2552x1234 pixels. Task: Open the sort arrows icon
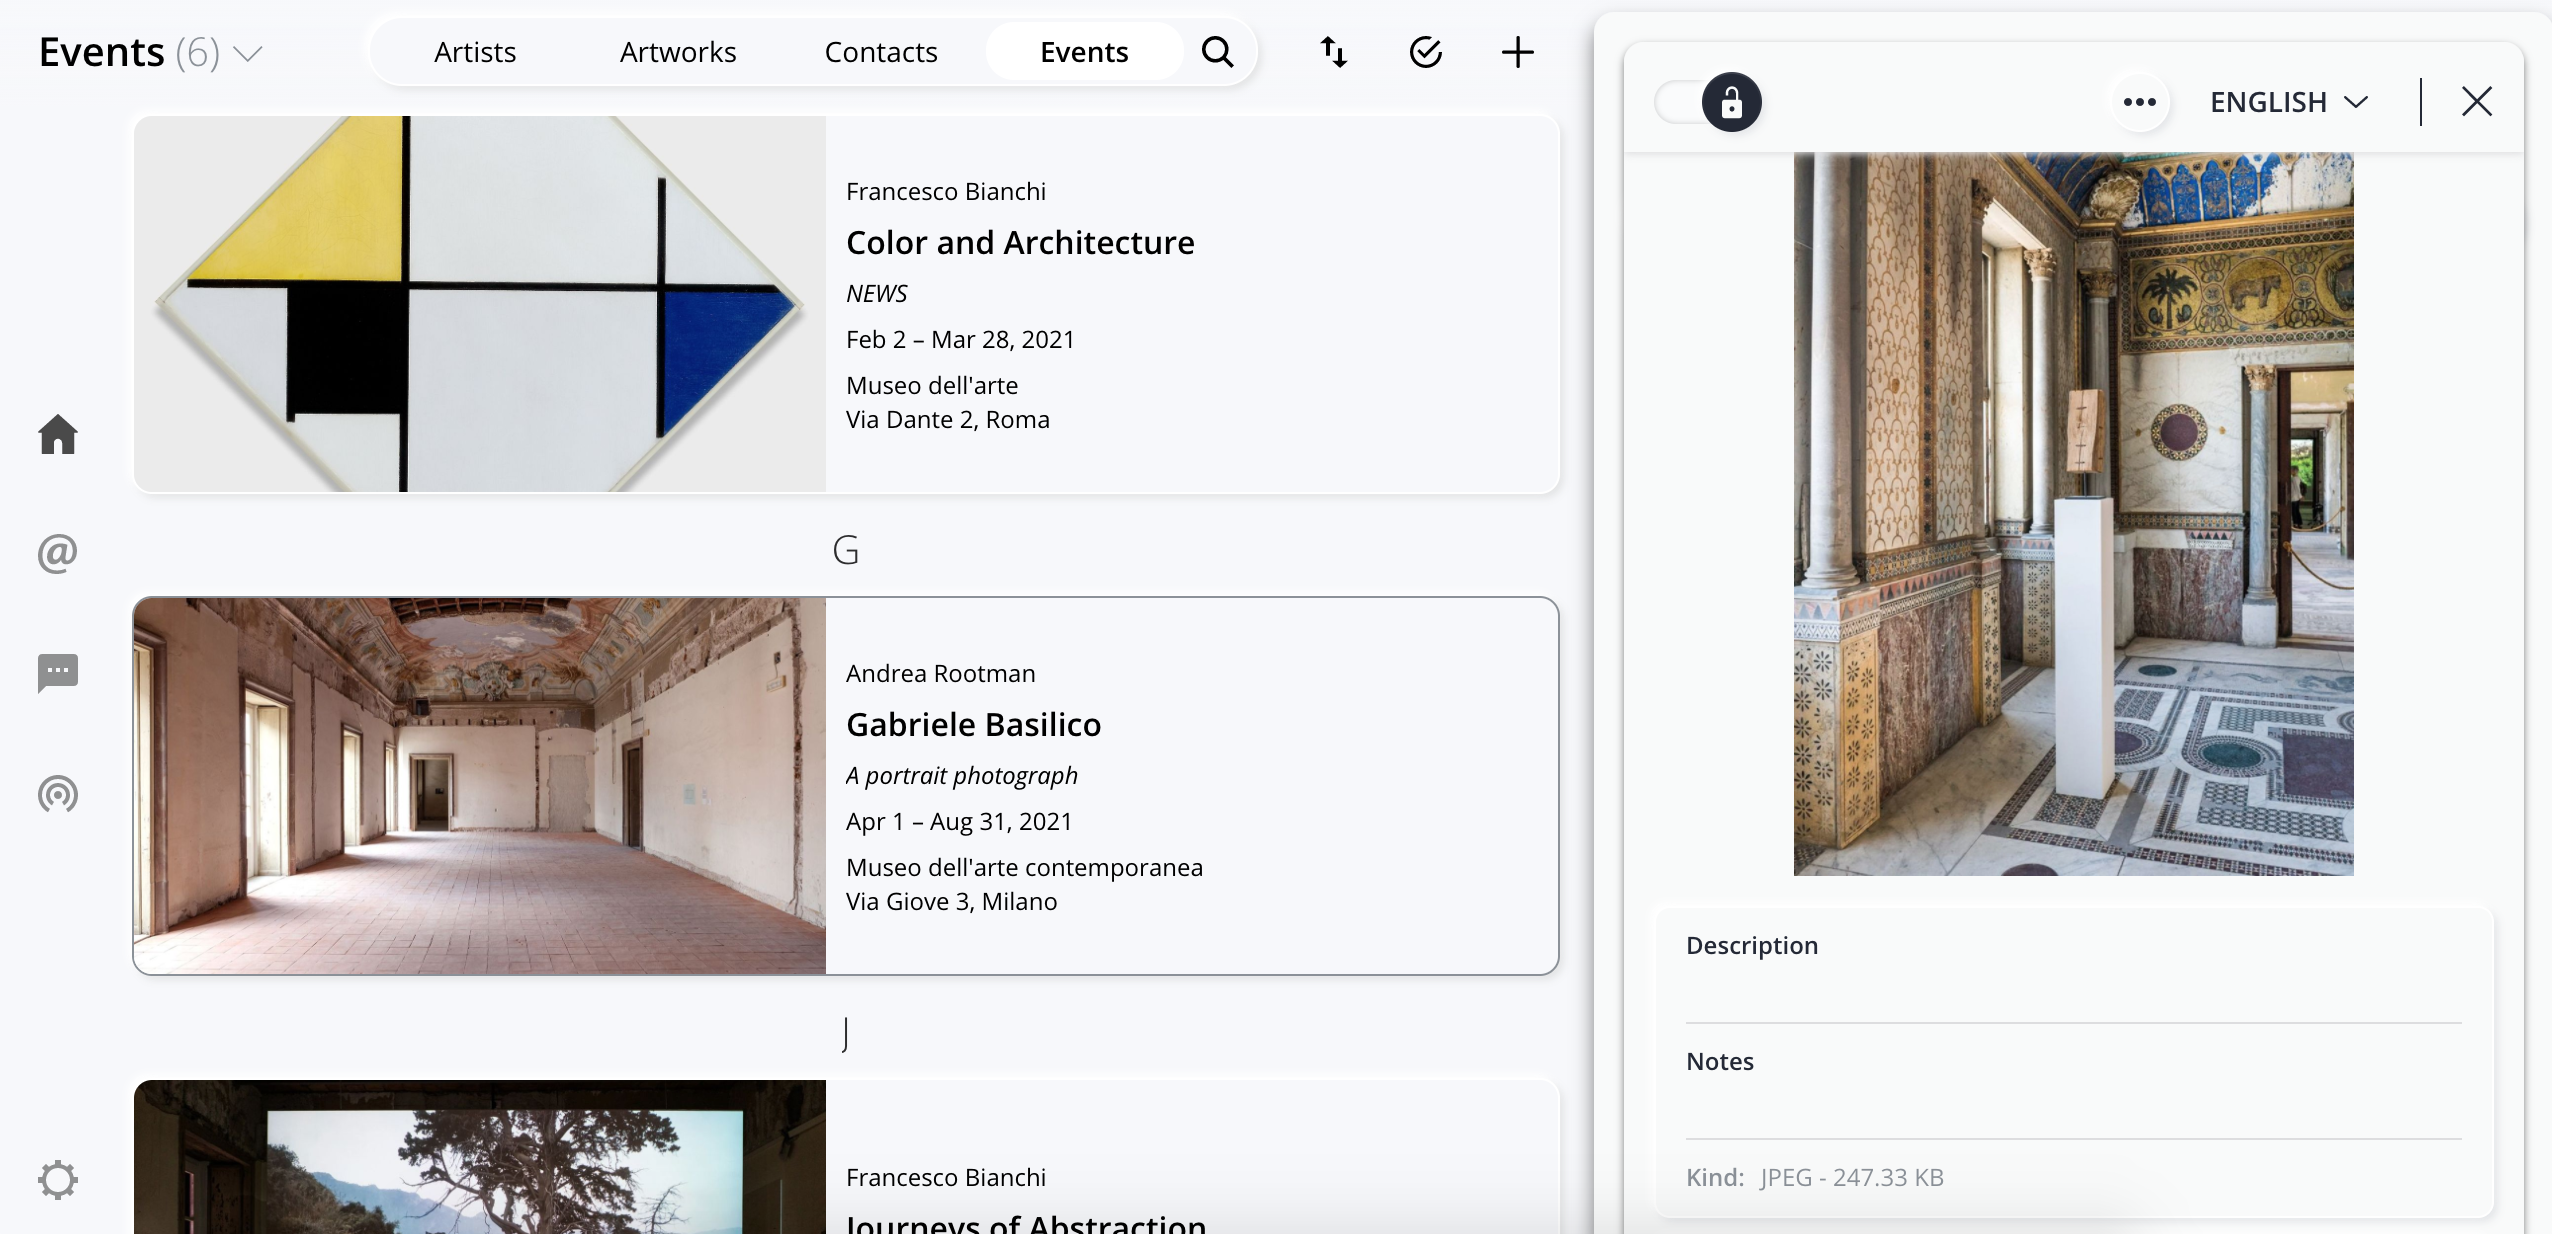pyautogui.click(x=1334, y=52)
